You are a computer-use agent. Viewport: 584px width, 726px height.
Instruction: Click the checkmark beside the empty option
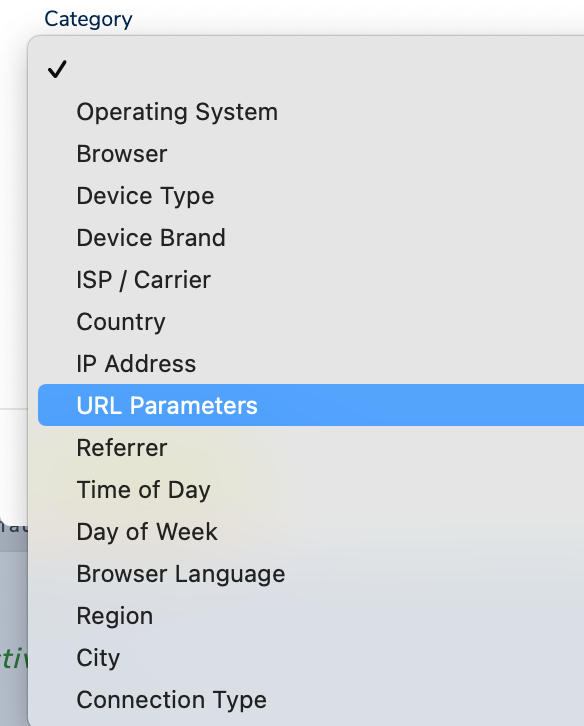tap(57, 69)
